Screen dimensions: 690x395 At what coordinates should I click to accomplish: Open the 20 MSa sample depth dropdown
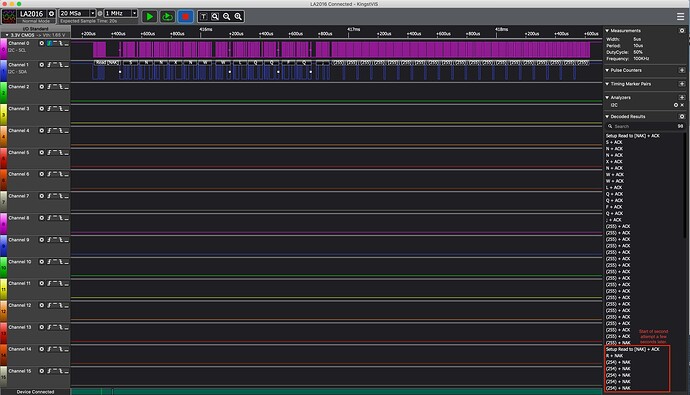77,13
